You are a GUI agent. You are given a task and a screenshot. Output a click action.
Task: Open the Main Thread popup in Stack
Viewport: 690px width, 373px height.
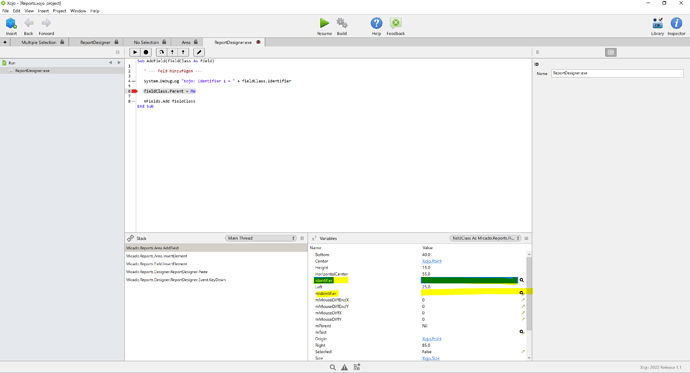coord(261,238)
